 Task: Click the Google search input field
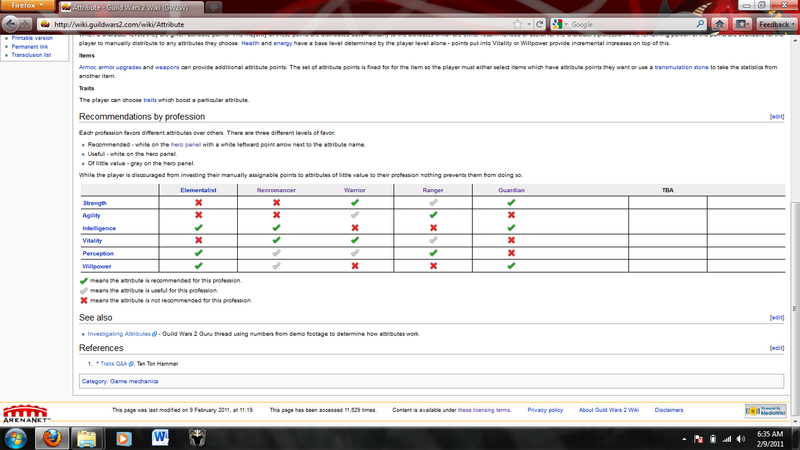[x=632, y=24]
